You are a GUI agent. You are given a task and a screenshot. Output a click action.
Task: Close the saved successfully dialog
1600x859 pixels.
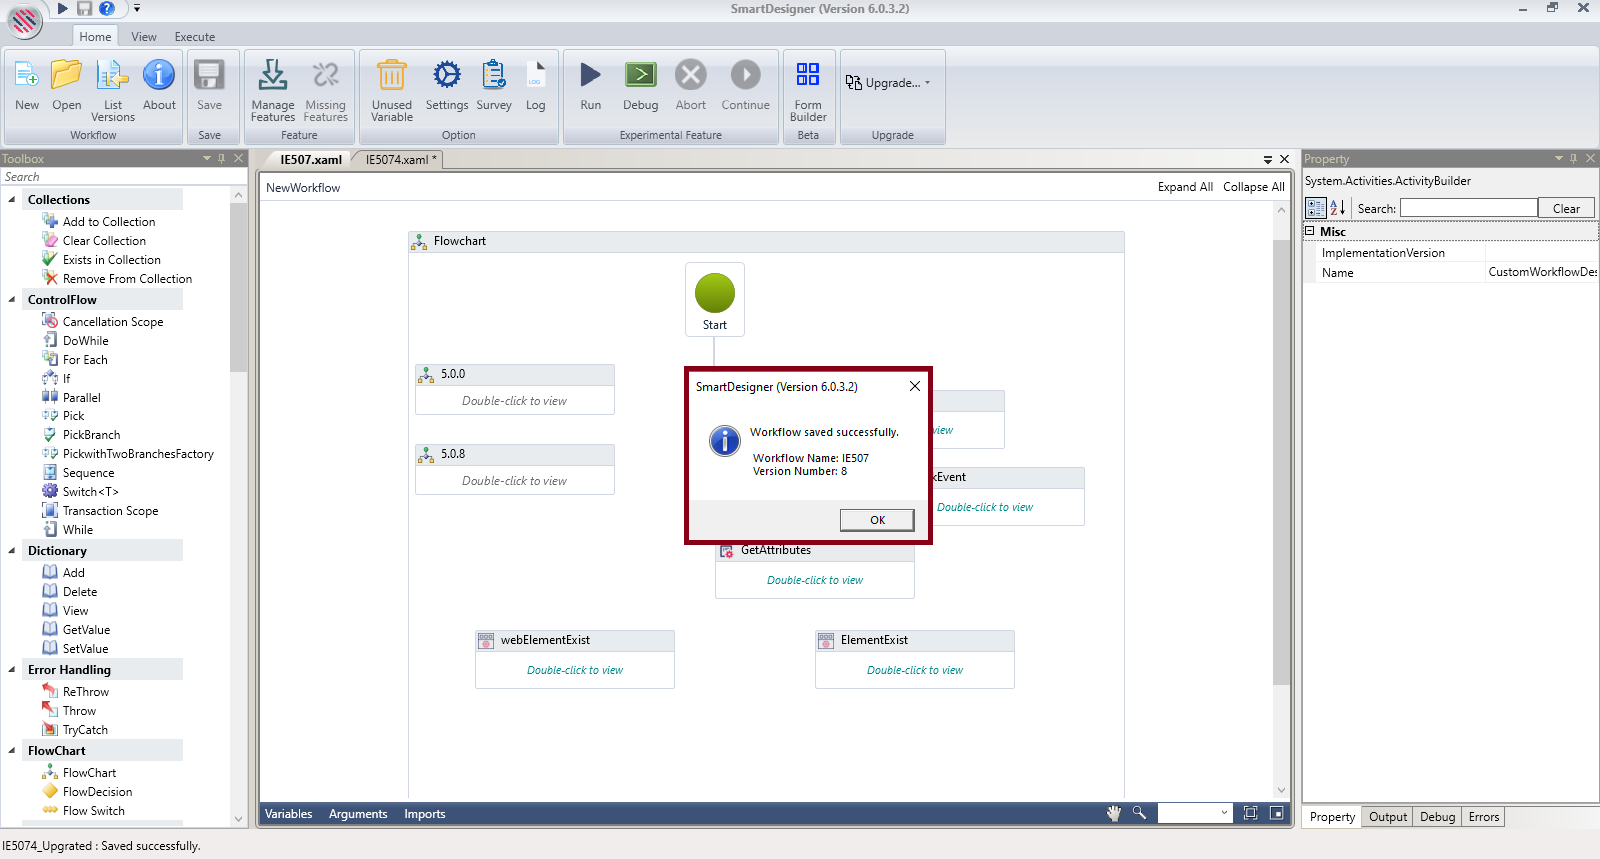pos(914,386)
